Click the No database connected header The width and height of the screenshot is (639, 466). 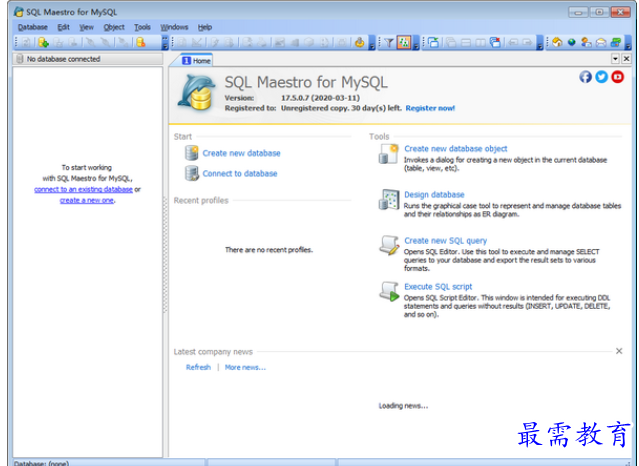(88, 59)
